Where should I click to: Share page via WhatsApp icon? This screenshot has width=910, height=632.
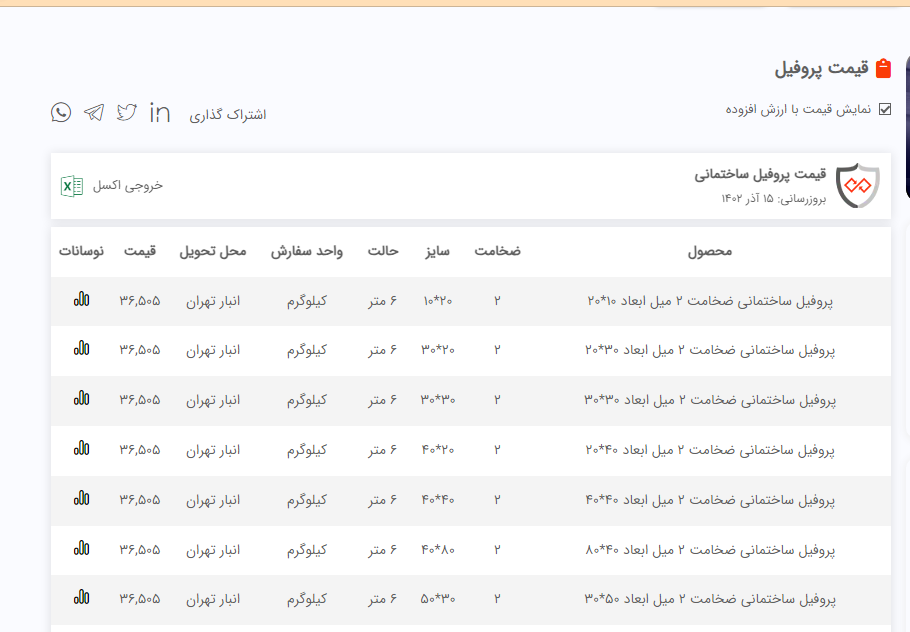(61, 112)
